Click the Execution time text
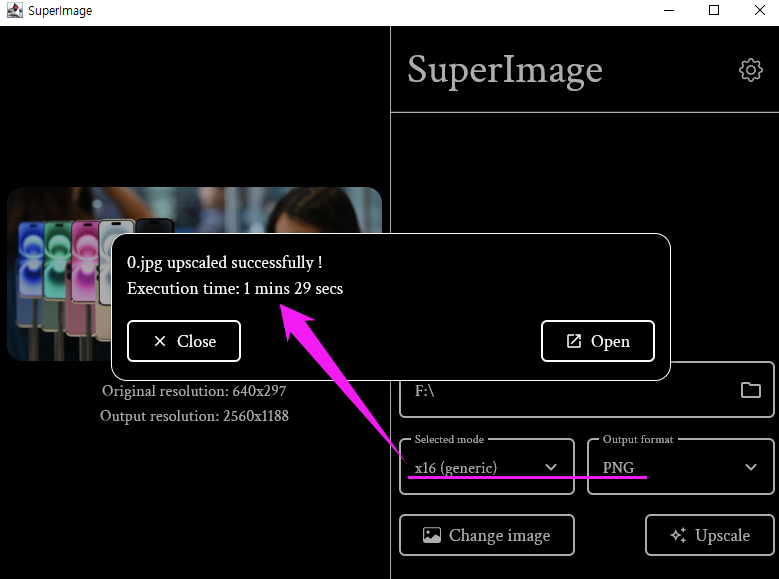 (x=235, y=288)
